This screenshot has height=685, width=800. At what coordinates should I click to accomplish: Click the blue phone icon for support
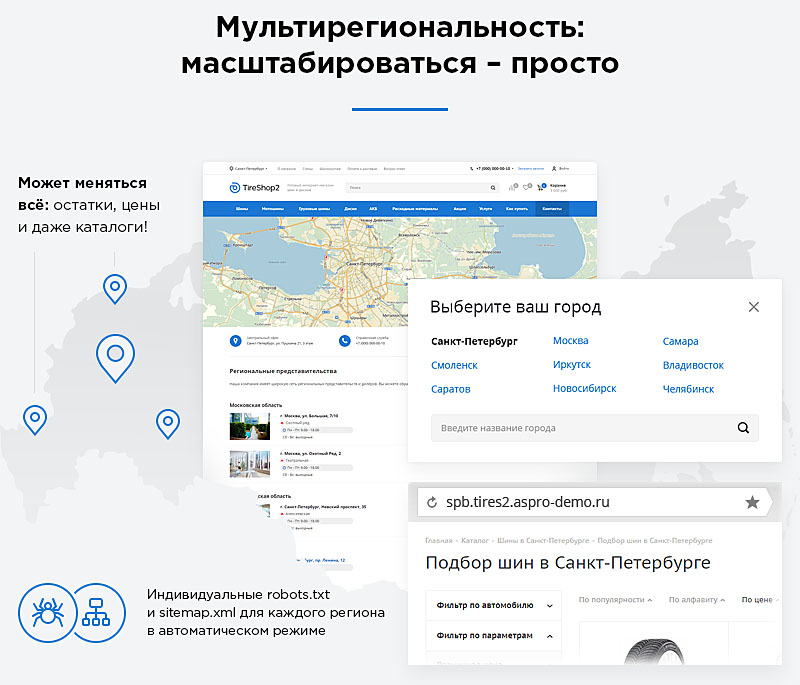coord(344,340)
